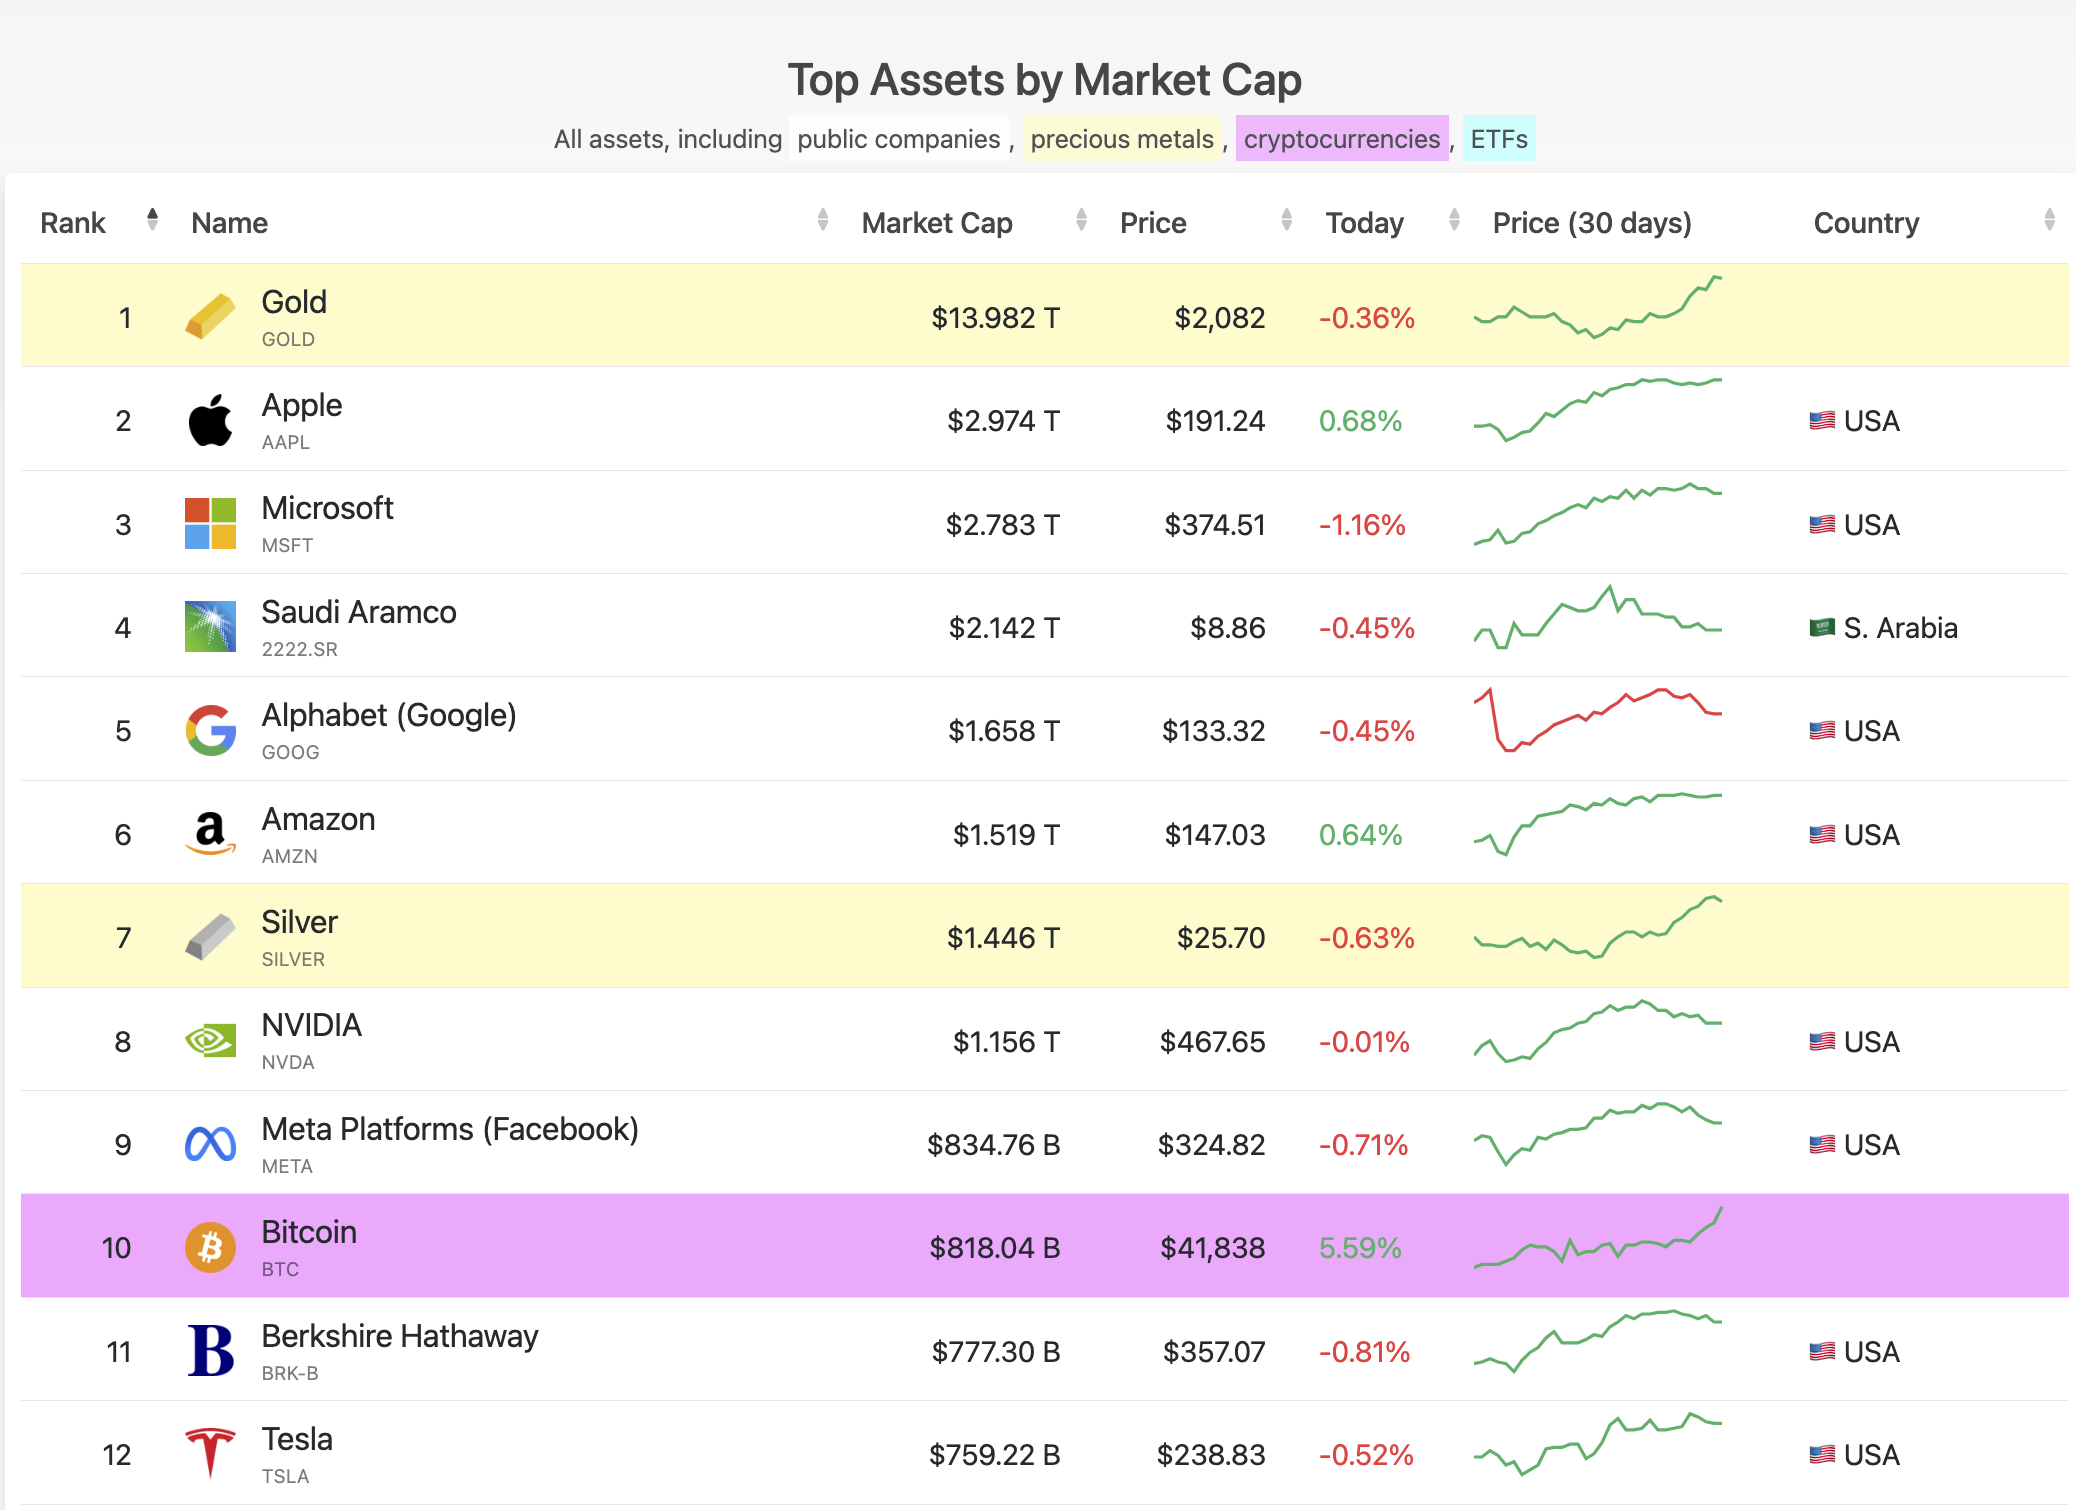Viewport: 2076px width, 1510px height.
Task: Click the -1.16% today change value
Action: tap(1362, 525)
